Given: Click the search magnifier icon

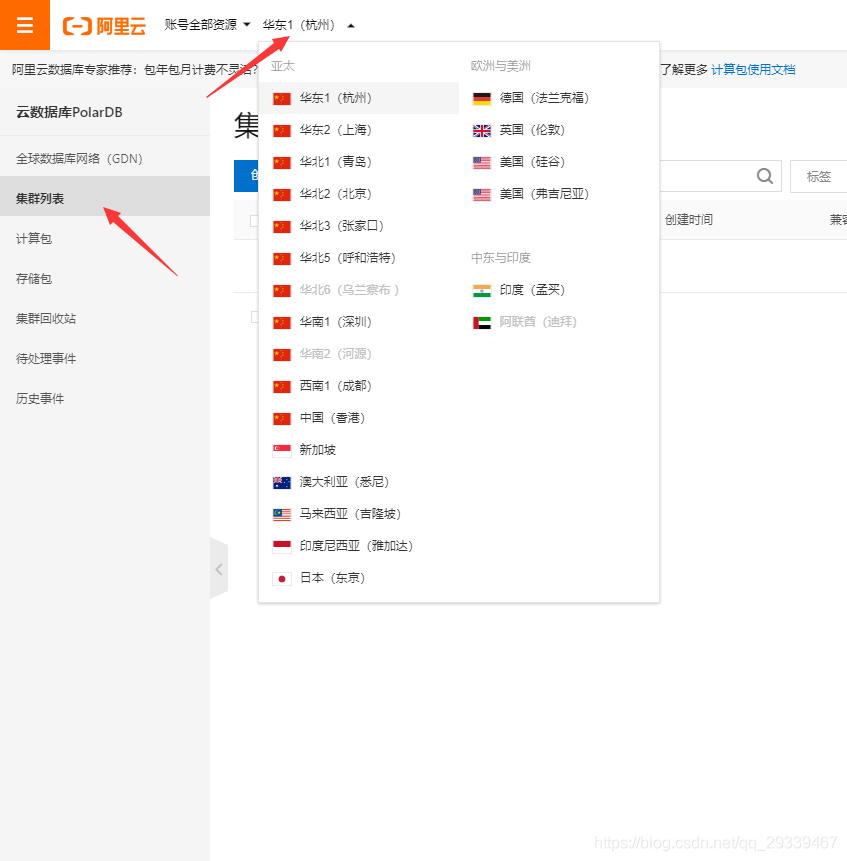Looking at the screenshot, I should pyautogui.click(x=765, y=176).
